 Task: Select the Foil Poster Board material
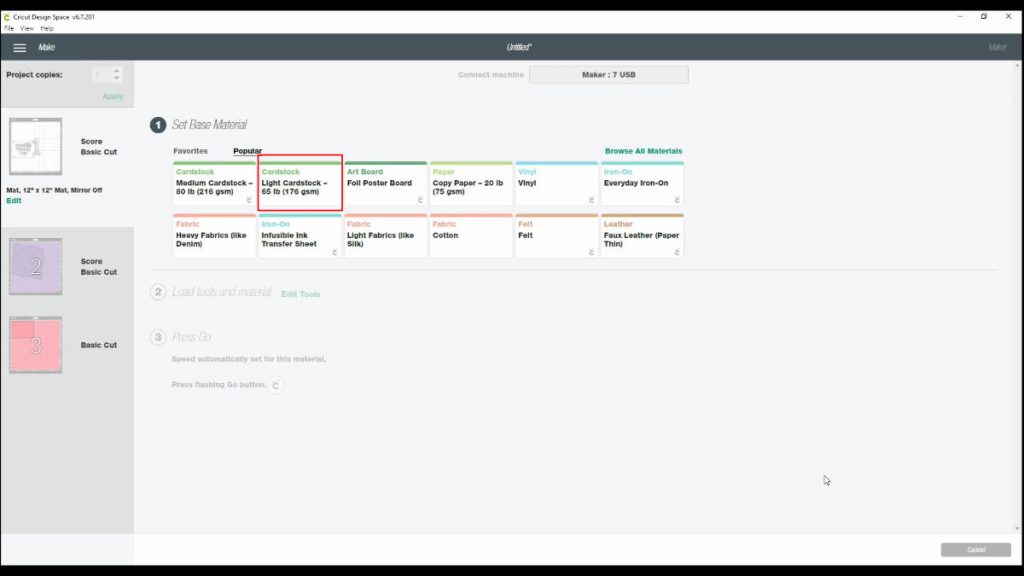coord(385,184)
